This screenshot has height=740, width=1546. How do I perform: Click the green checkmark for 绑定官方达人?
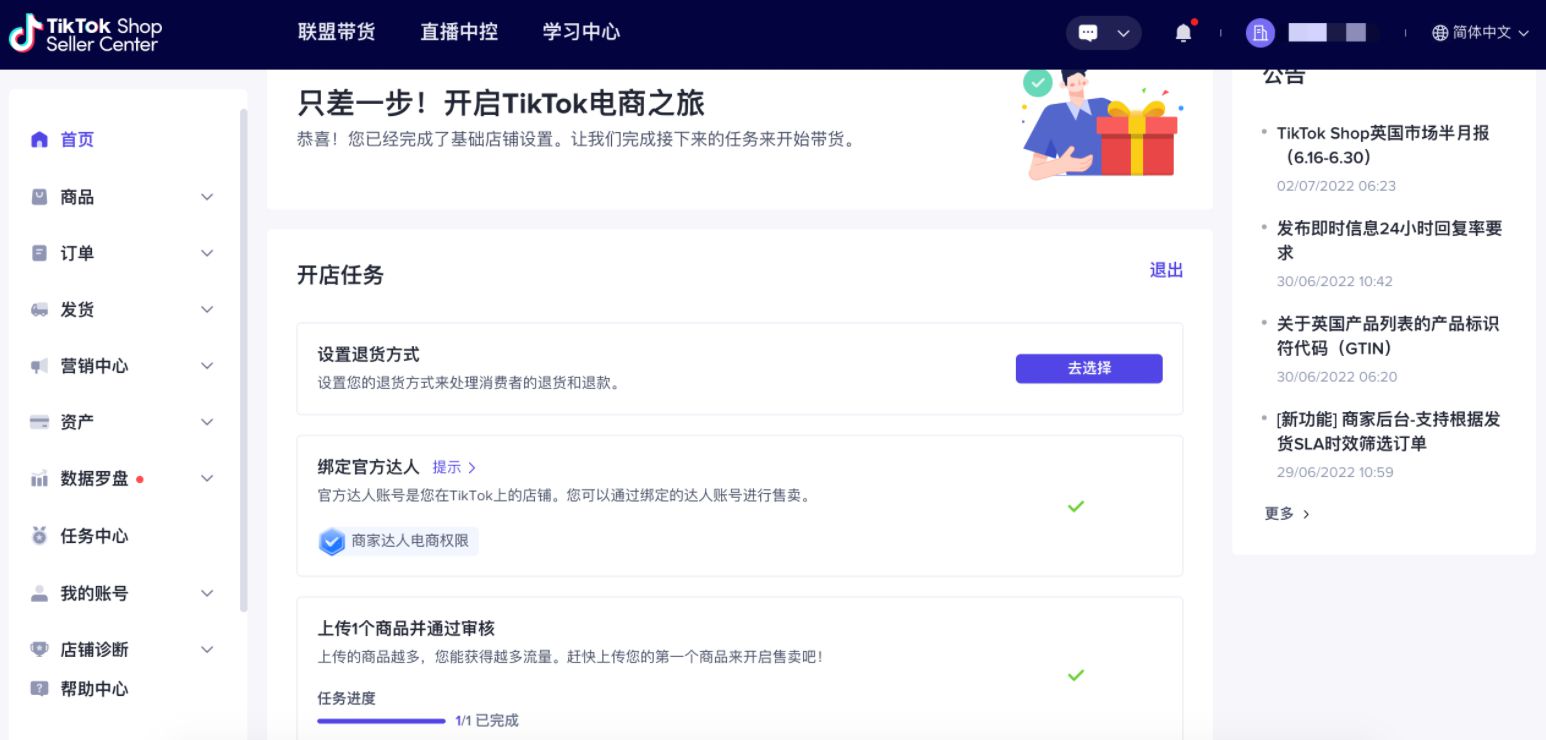[1075, 506]
